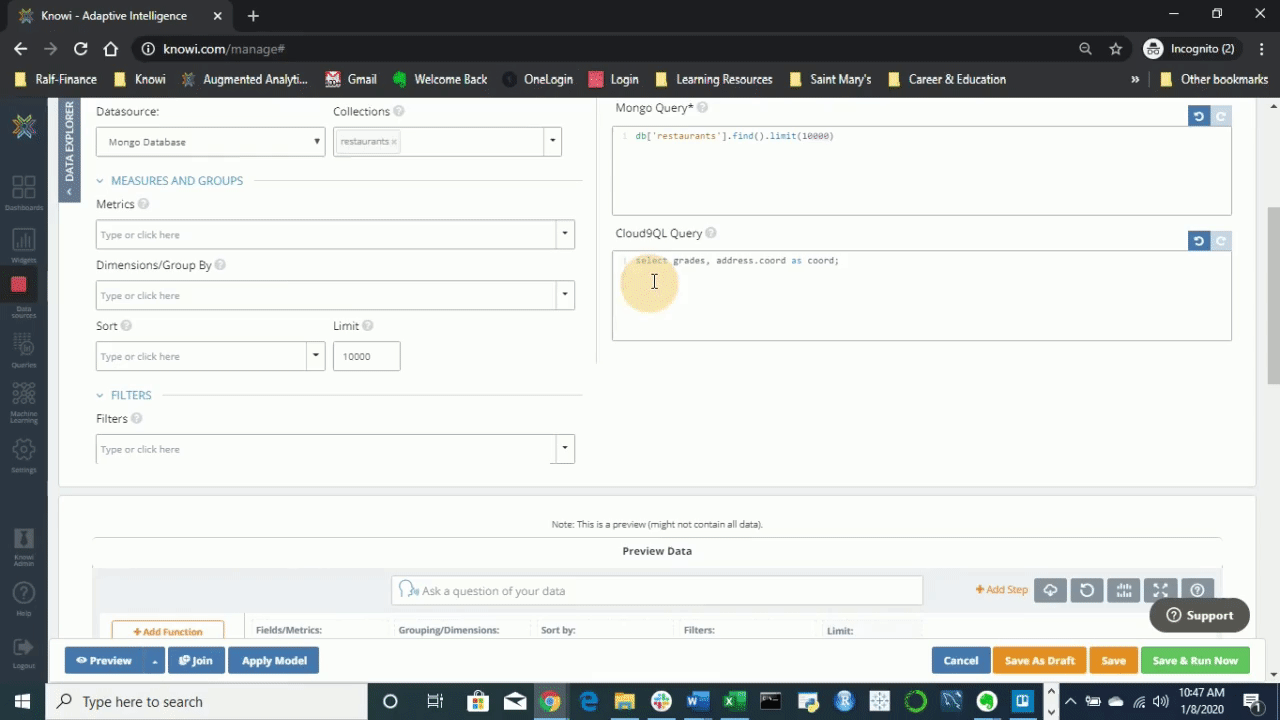Expand the Metrics dropdown arrow
Image resolution: width=1280 pixels, height=720 pixels.
[x=565, y=234]
